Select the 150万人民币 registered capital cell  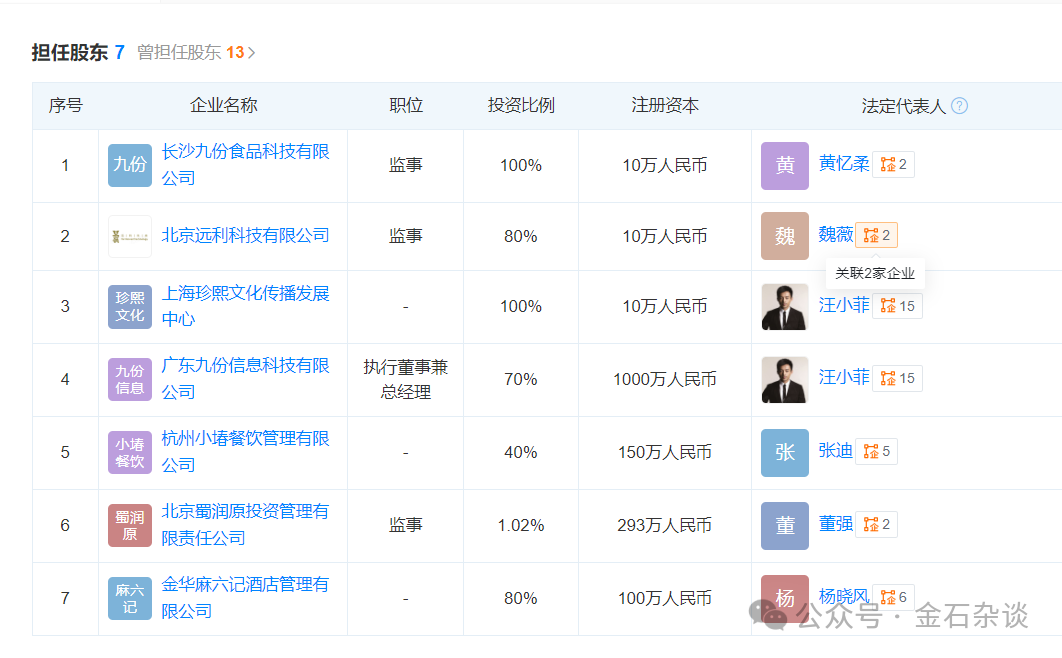coord(664,452)
